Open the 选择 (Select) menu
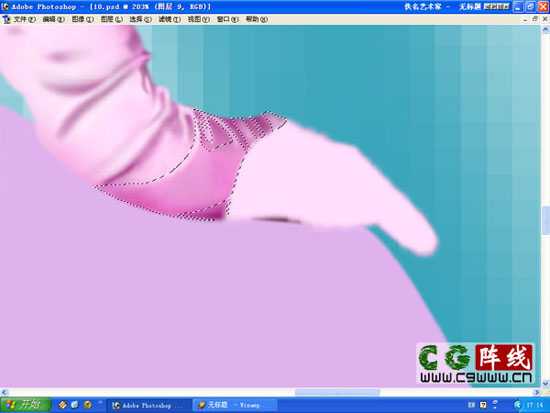The width and height of the screenshot is (550, 413). (x=140, y=20)
